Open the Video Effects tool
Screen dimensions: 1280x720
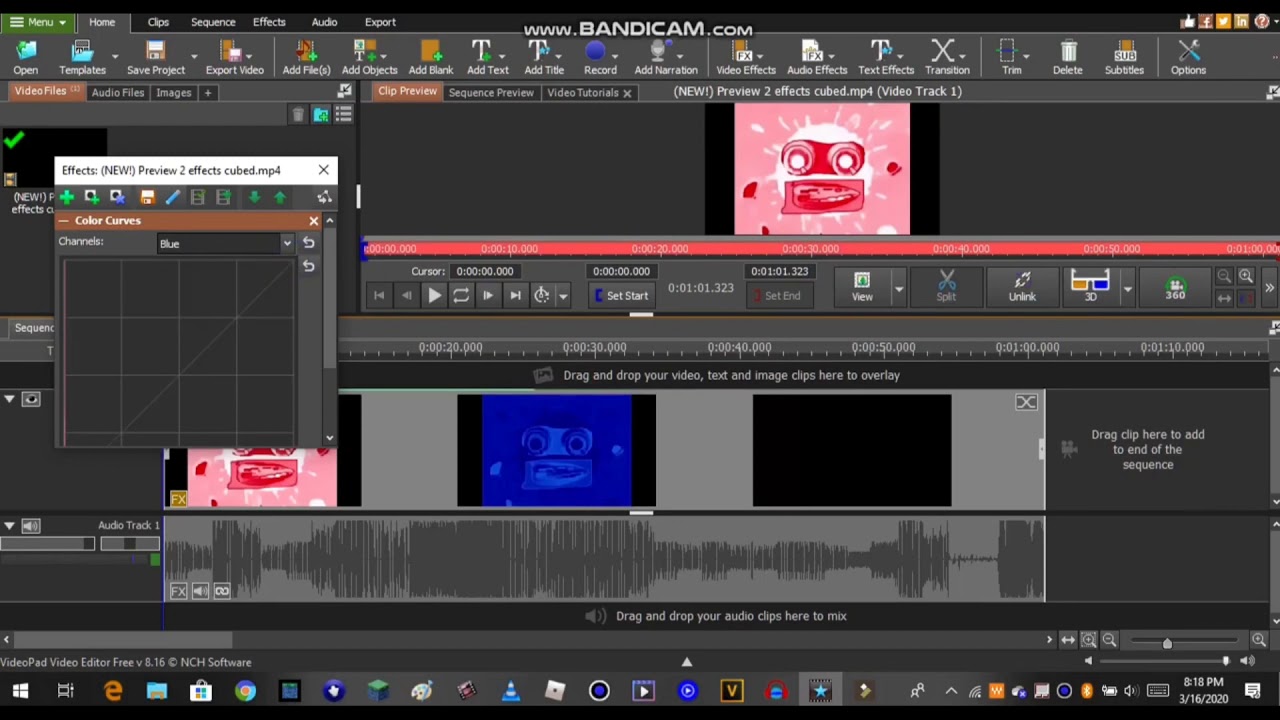click(745, 57)
